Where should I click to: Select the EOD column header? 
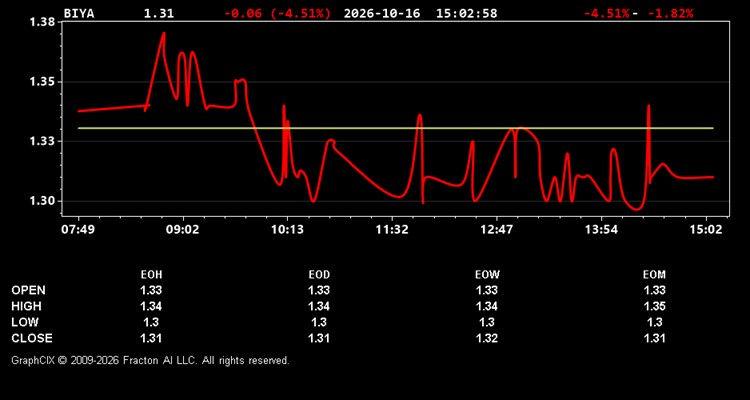pyautogui.click(x=319, y=275)
